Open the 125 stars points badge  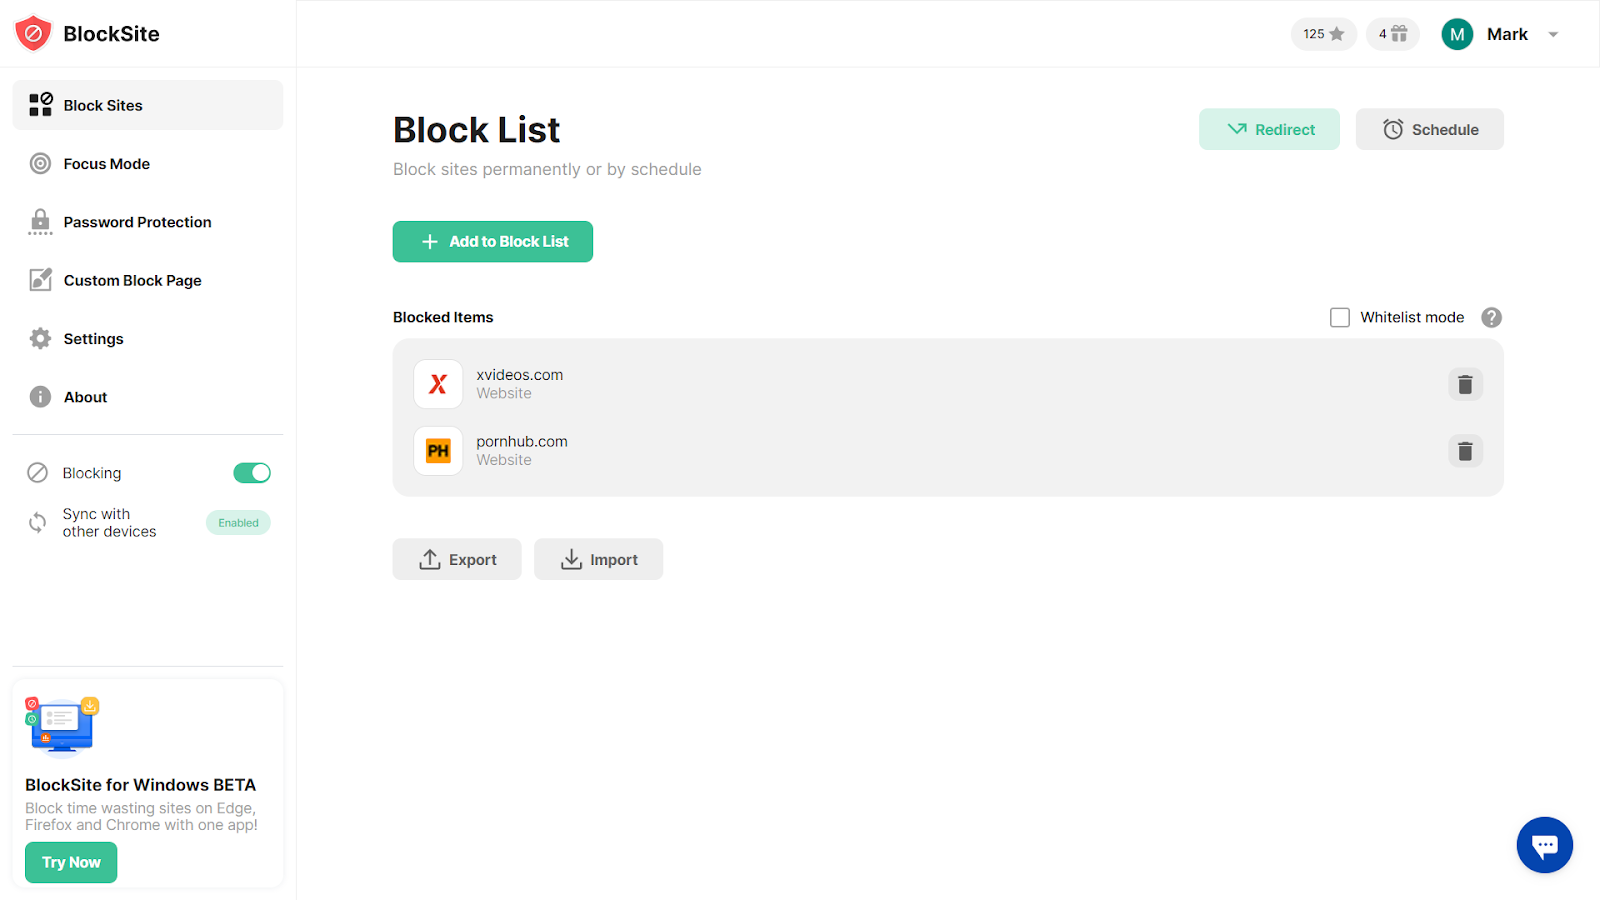pos(1323,34)
